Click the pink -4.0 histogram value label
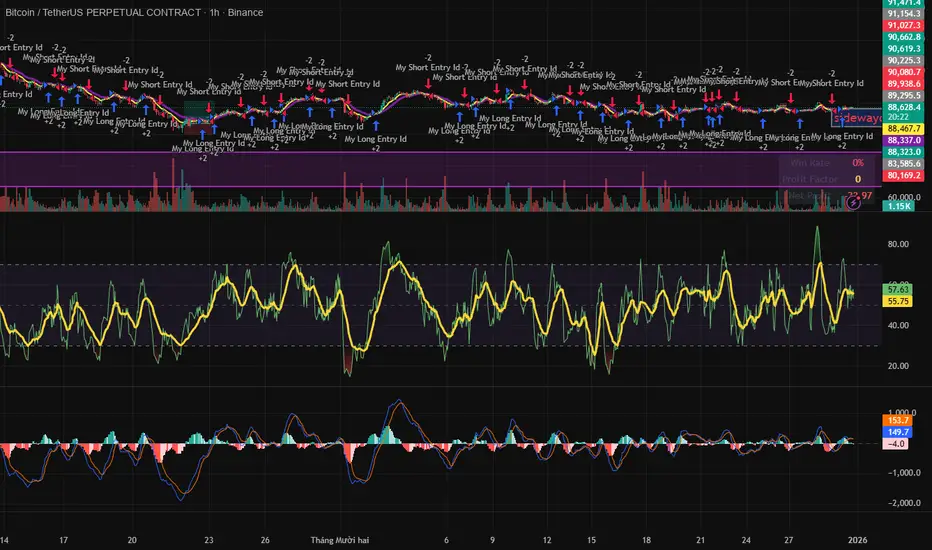 897,444
